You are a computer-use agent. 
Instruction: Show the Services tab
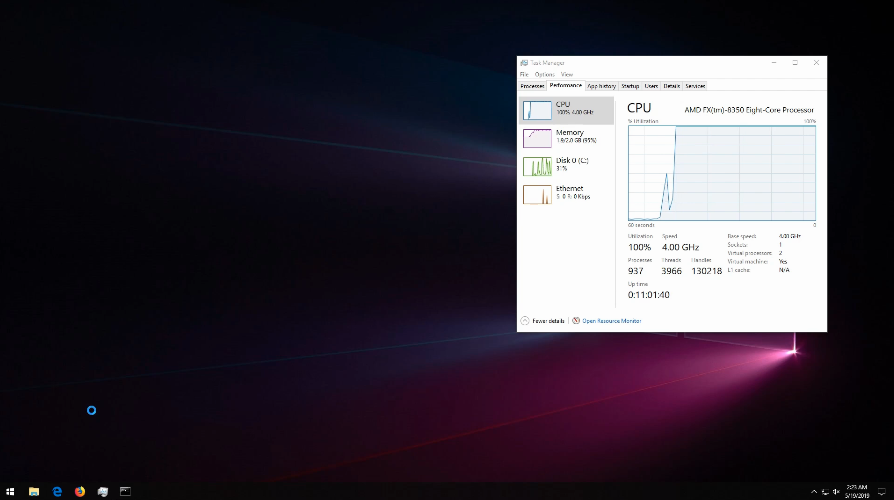tap(695, 86)
